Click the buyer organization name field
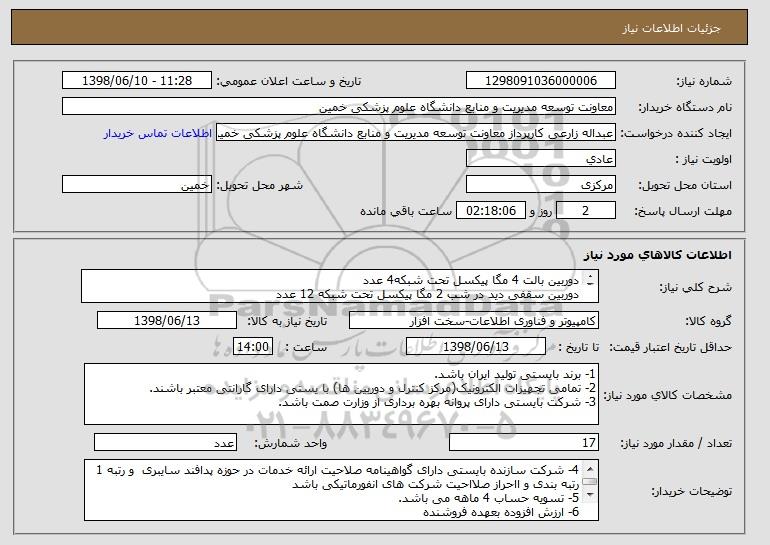Viewport: 770px width, 545px height. pyautogui.click(x=339, y=107)
